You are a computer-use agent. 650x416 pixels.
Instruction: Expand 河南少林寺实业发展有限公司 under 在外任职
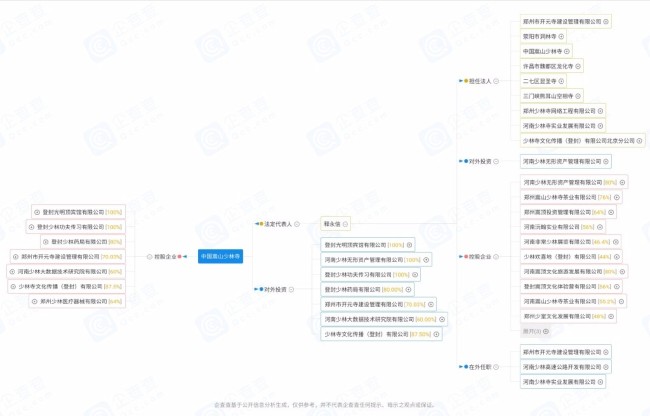coord(600,382)
